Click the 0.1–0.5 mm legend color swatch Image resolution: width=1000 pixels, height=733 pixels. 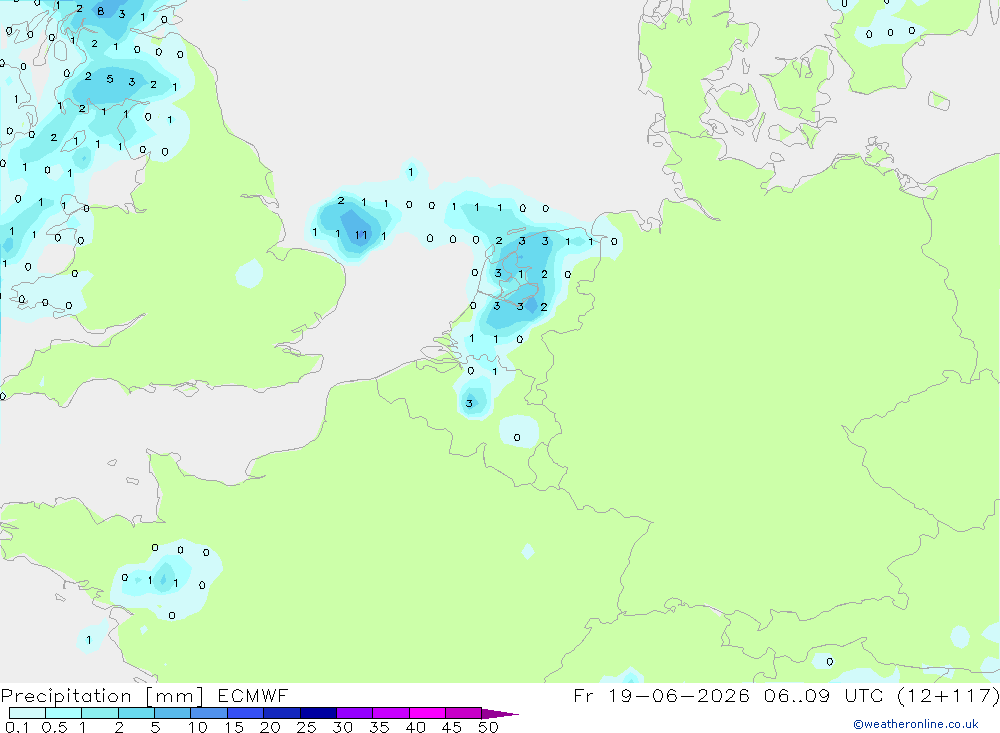pyautogui.click(x=27, y=713)
